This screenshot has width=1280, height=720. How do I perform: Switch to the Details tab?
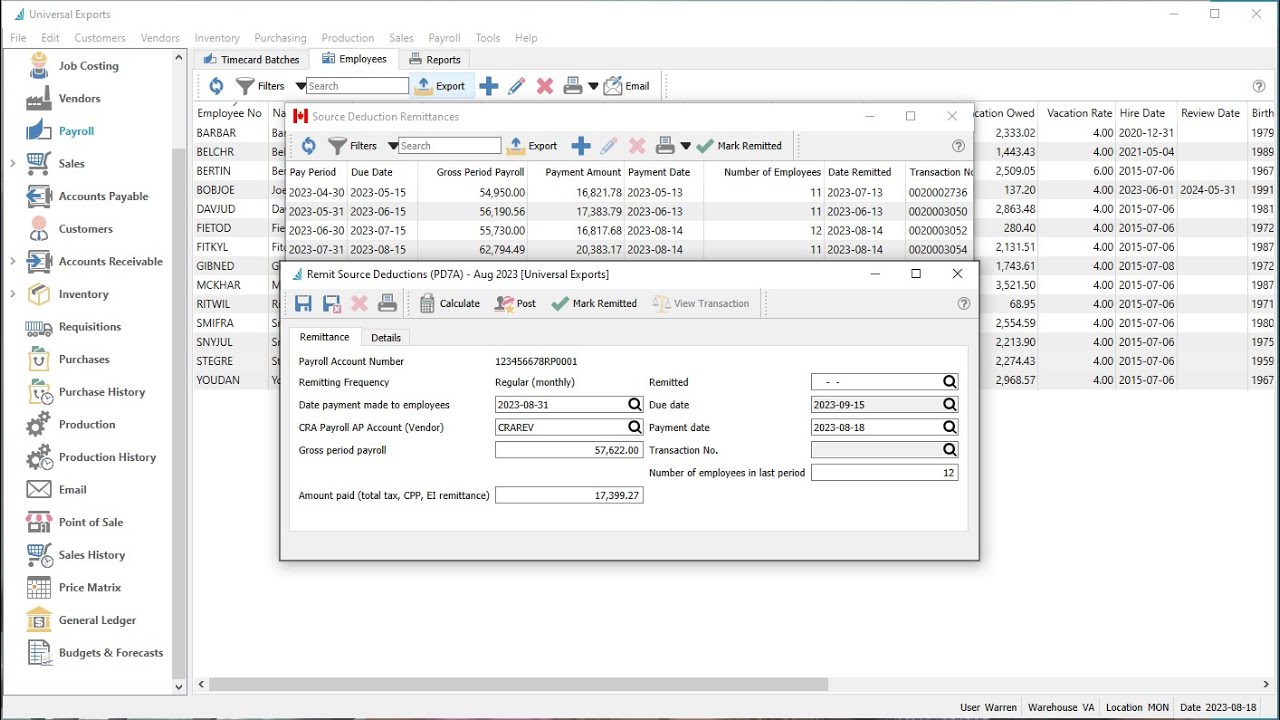click(x=386, y=338)
